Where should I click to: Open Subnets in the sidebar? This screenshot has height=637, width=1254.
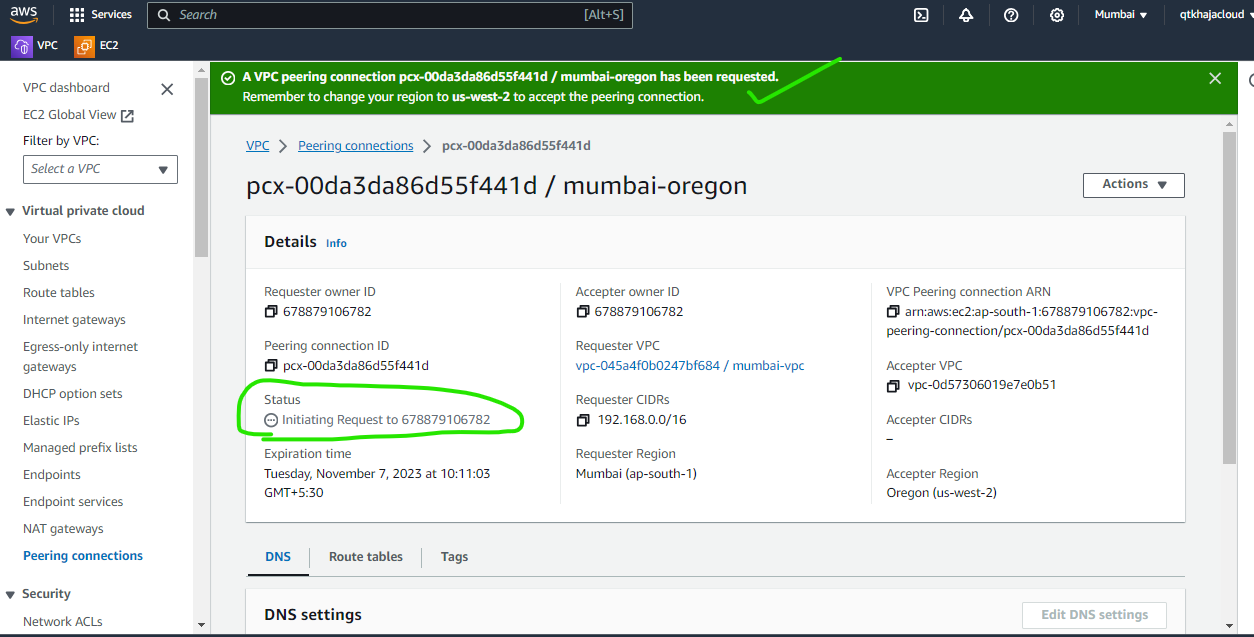pos(46,266)
